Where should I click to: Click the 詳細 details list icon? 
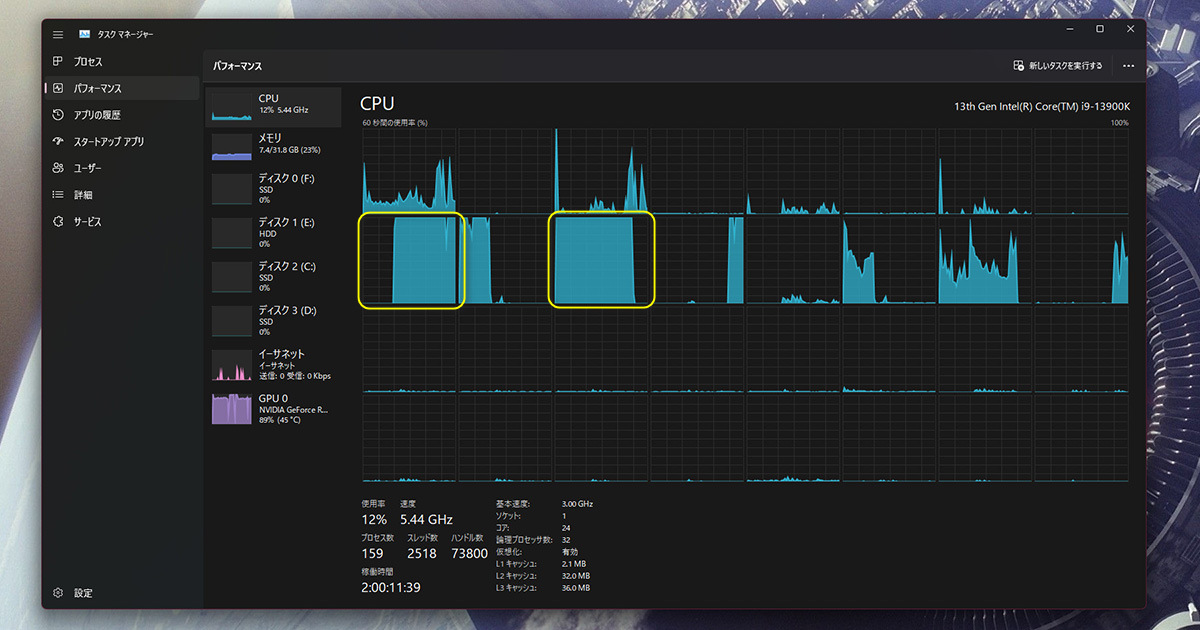pos(58,195)
